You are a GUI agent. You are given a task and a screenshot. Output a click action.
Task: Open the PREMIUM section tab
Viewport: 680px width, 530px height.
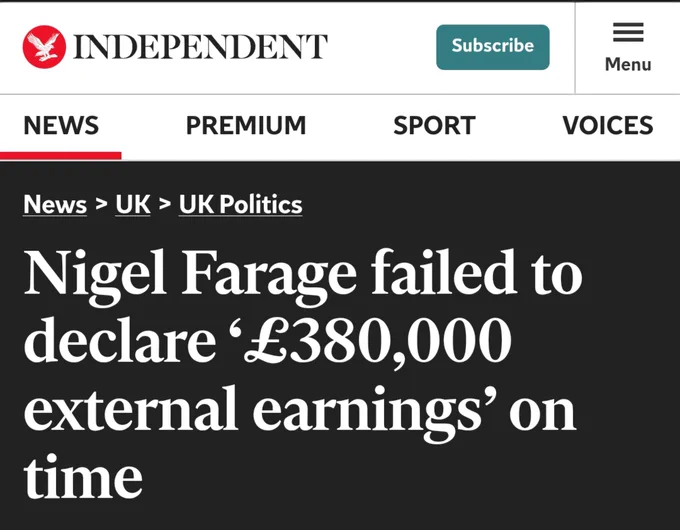pos(246,125)
